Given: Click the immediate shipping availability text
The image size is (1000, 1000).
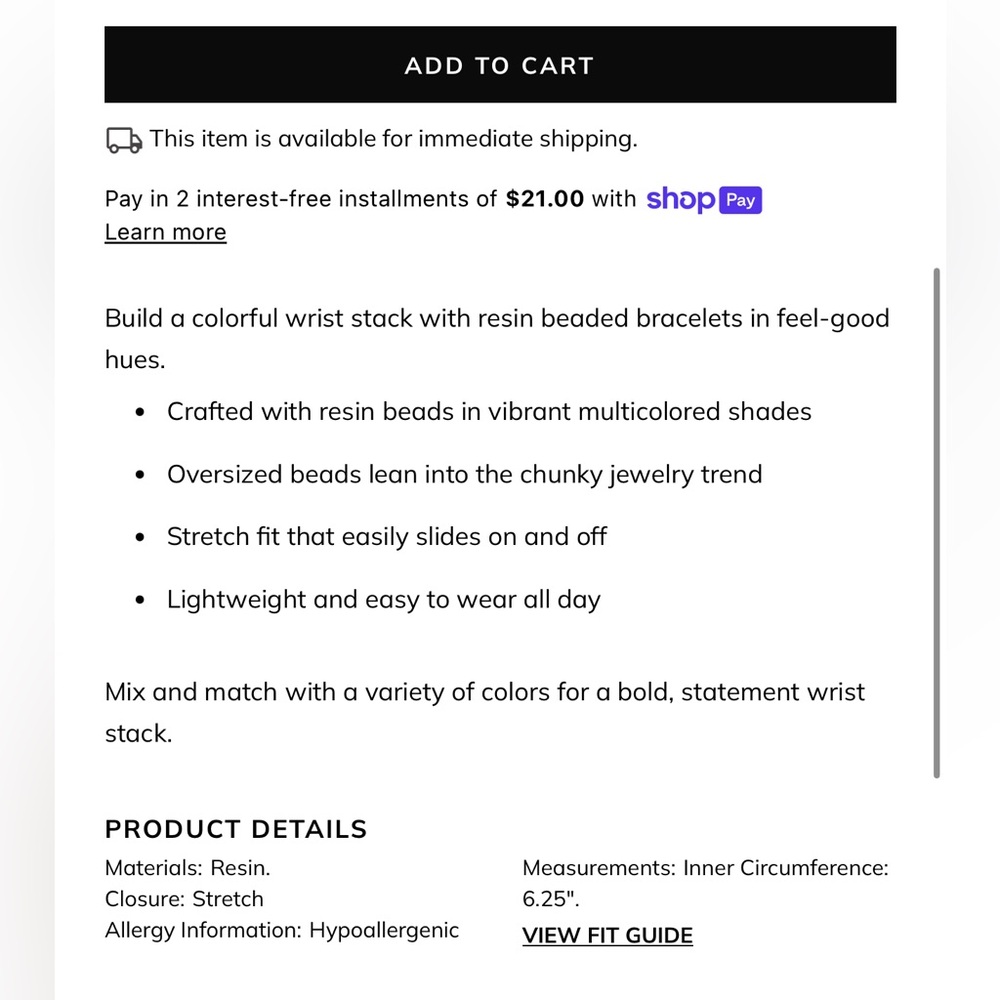Looking at the screenshot, I should point(393,139).
